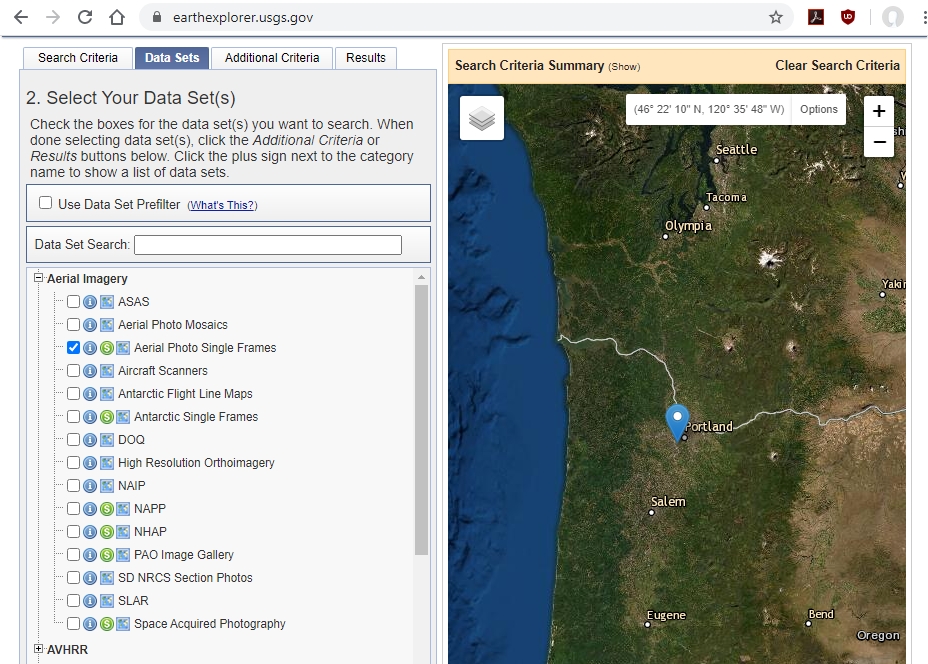Screen dimensions: 928x664
Task: Uncheck Aerial Photo Single Frames checkbox
Action: 74,348
